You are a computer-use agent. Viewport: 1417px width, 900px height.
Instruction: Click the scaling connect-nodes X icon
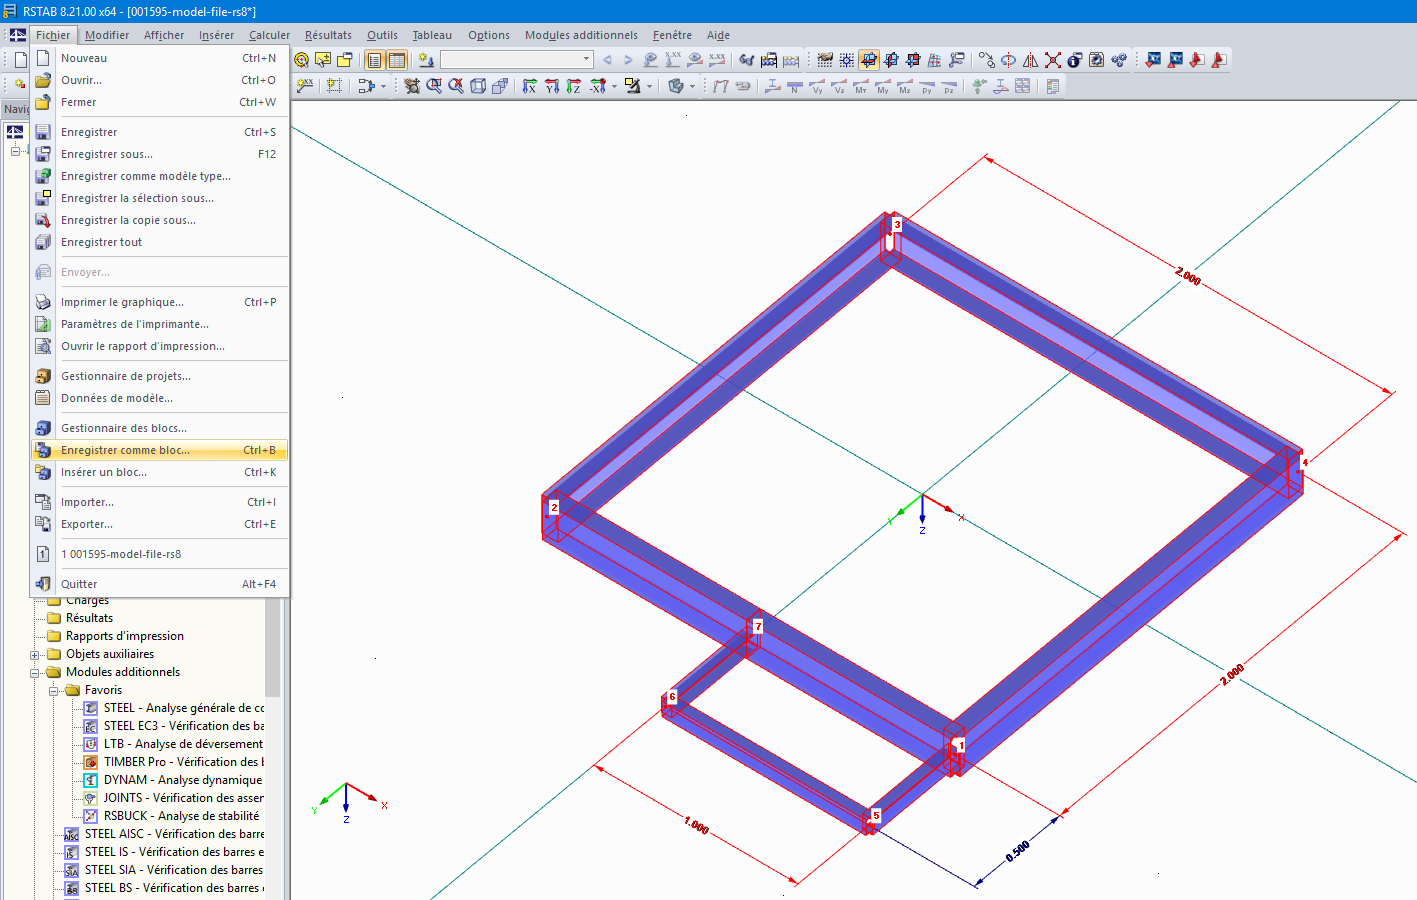(1053, 60)
